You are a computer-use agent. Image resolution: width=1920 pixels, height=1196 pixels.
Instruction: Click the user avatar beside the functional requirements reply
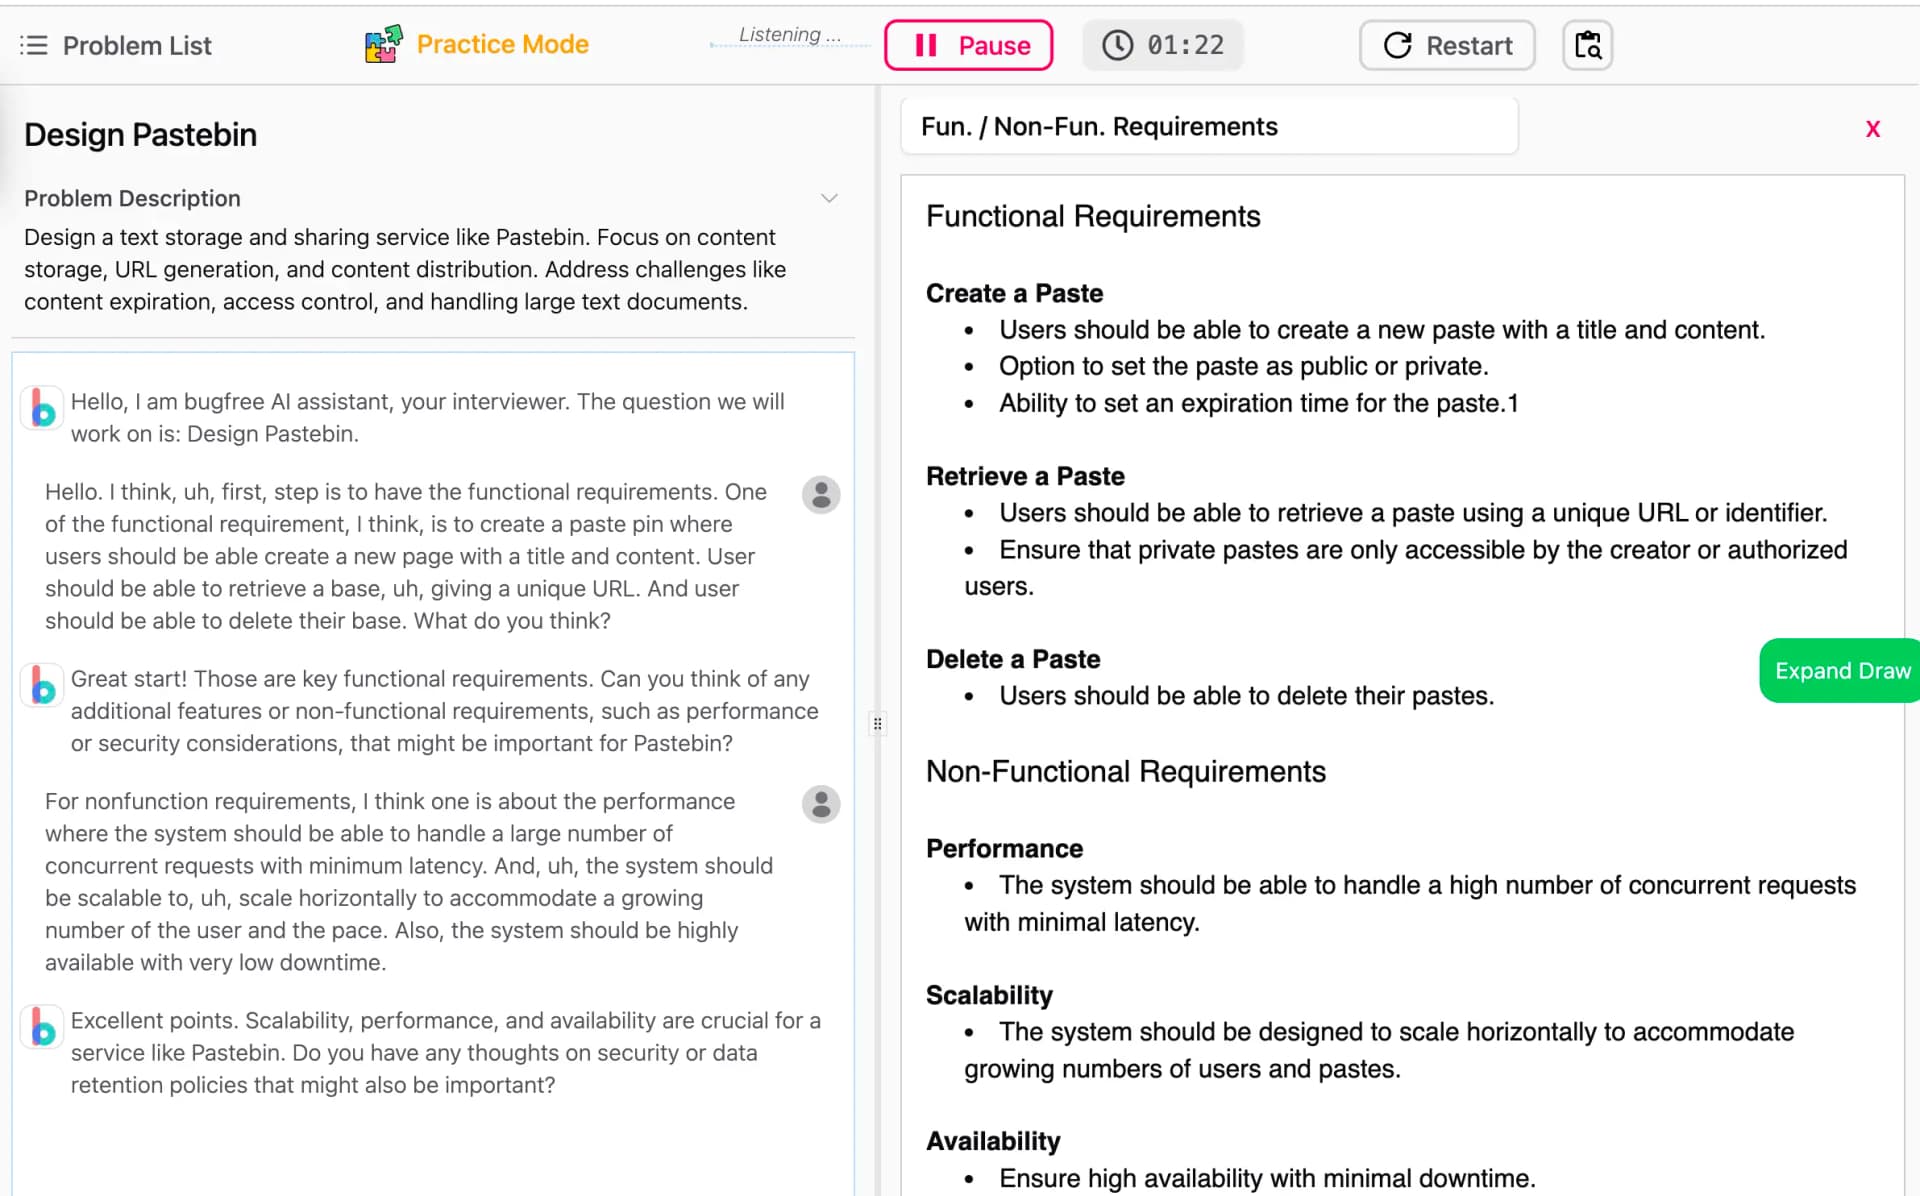click(x=820, y=494)
